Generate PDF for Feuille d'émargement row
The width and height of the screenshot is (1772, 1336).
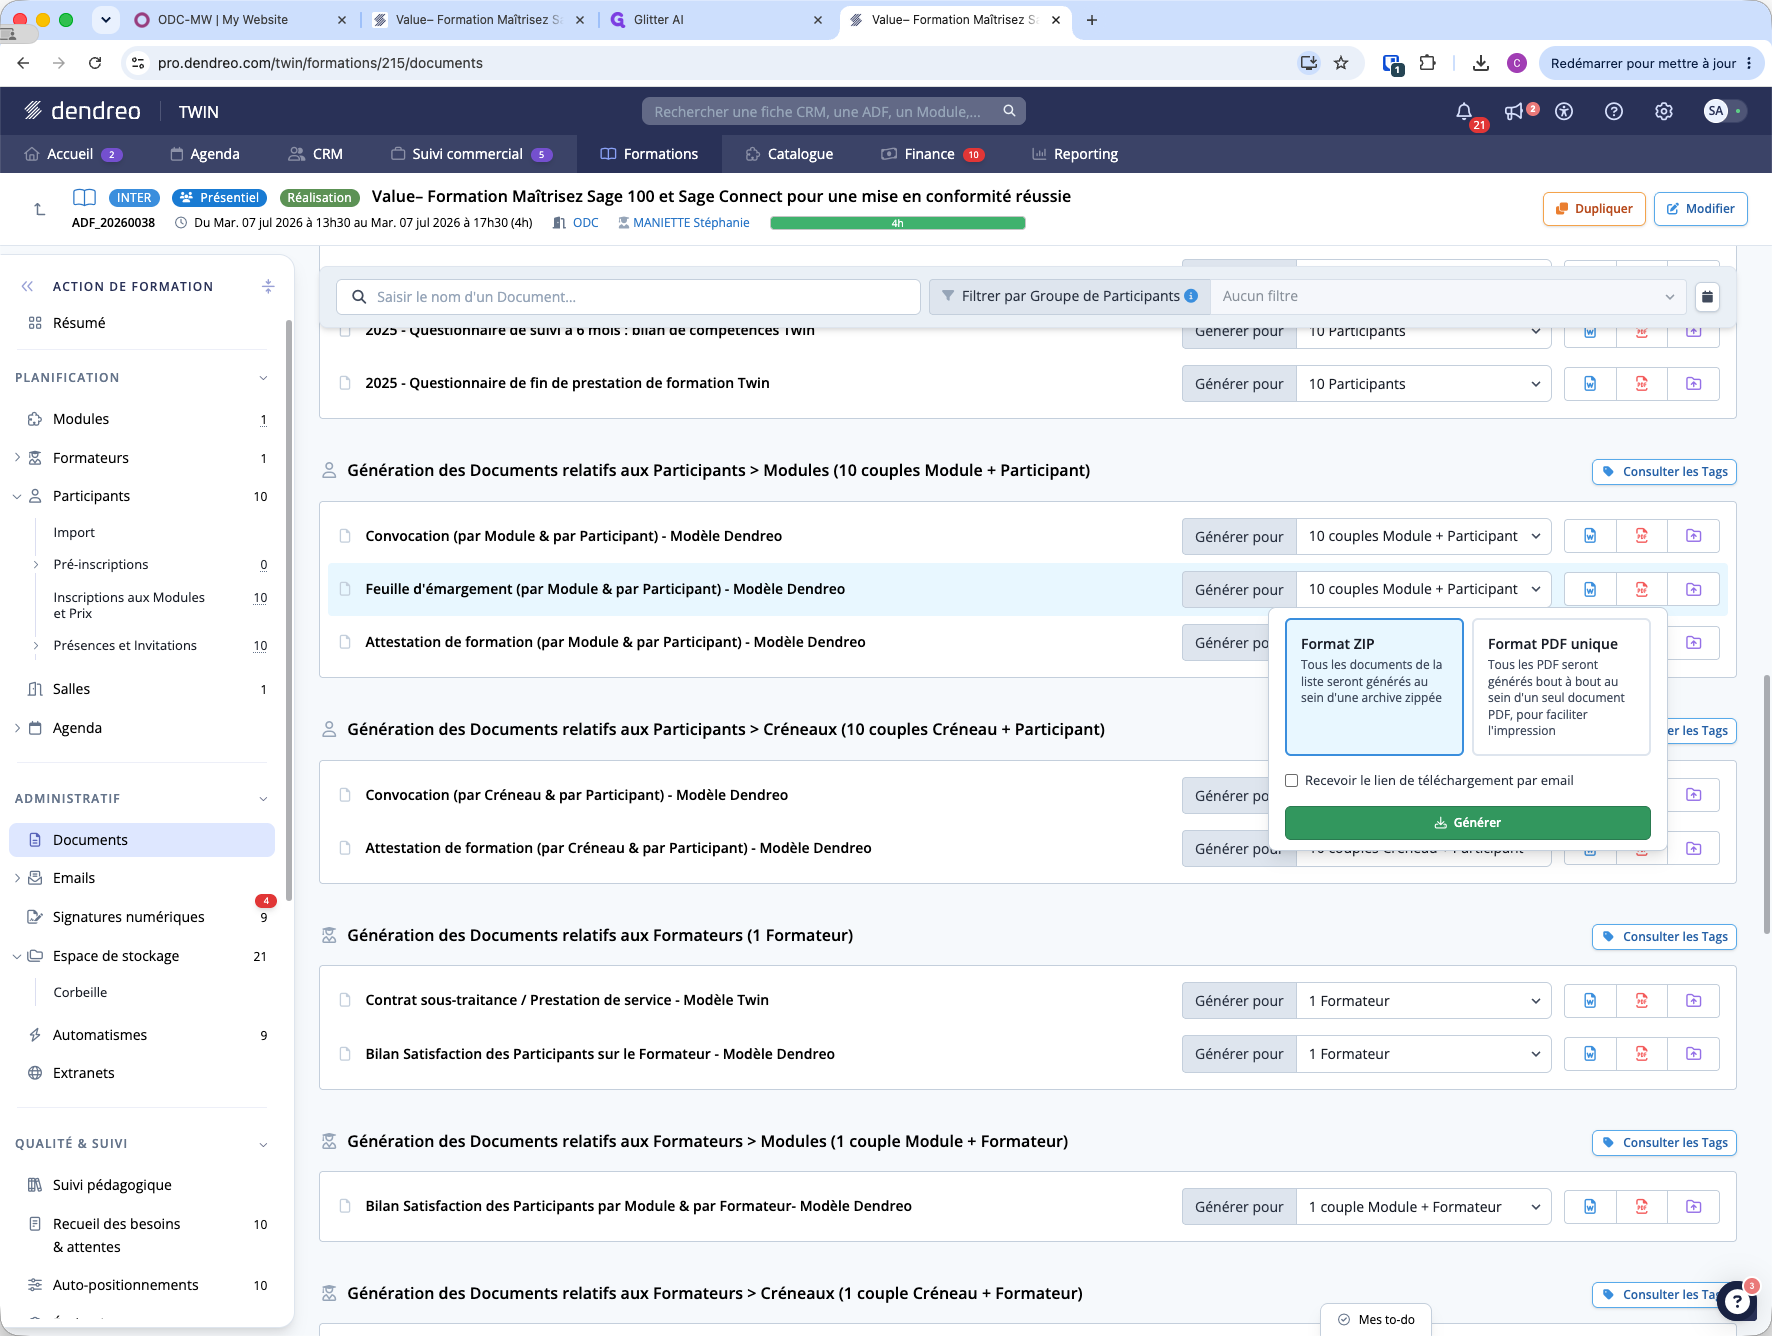click(1642, 589)
